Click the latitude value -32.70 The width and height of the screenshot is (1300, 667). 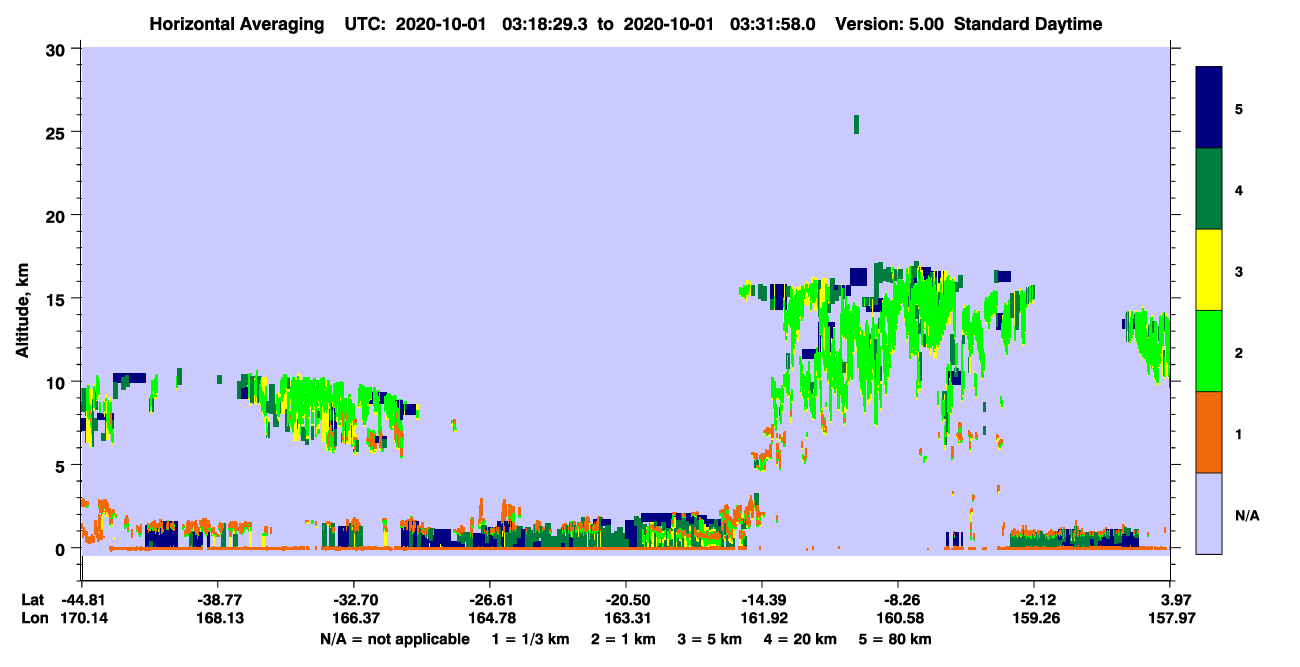[x=354, y=600]
